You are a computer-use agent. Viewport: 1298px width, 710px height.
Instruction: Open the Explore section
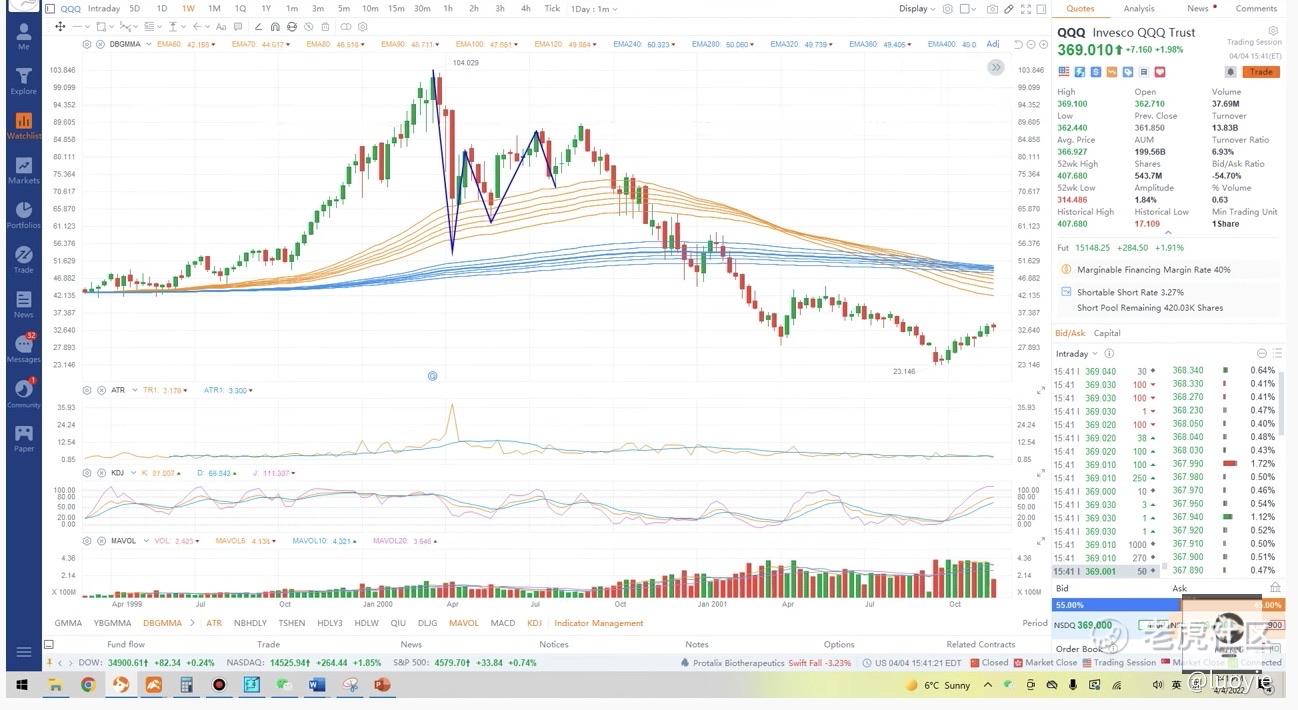point(23,81)
